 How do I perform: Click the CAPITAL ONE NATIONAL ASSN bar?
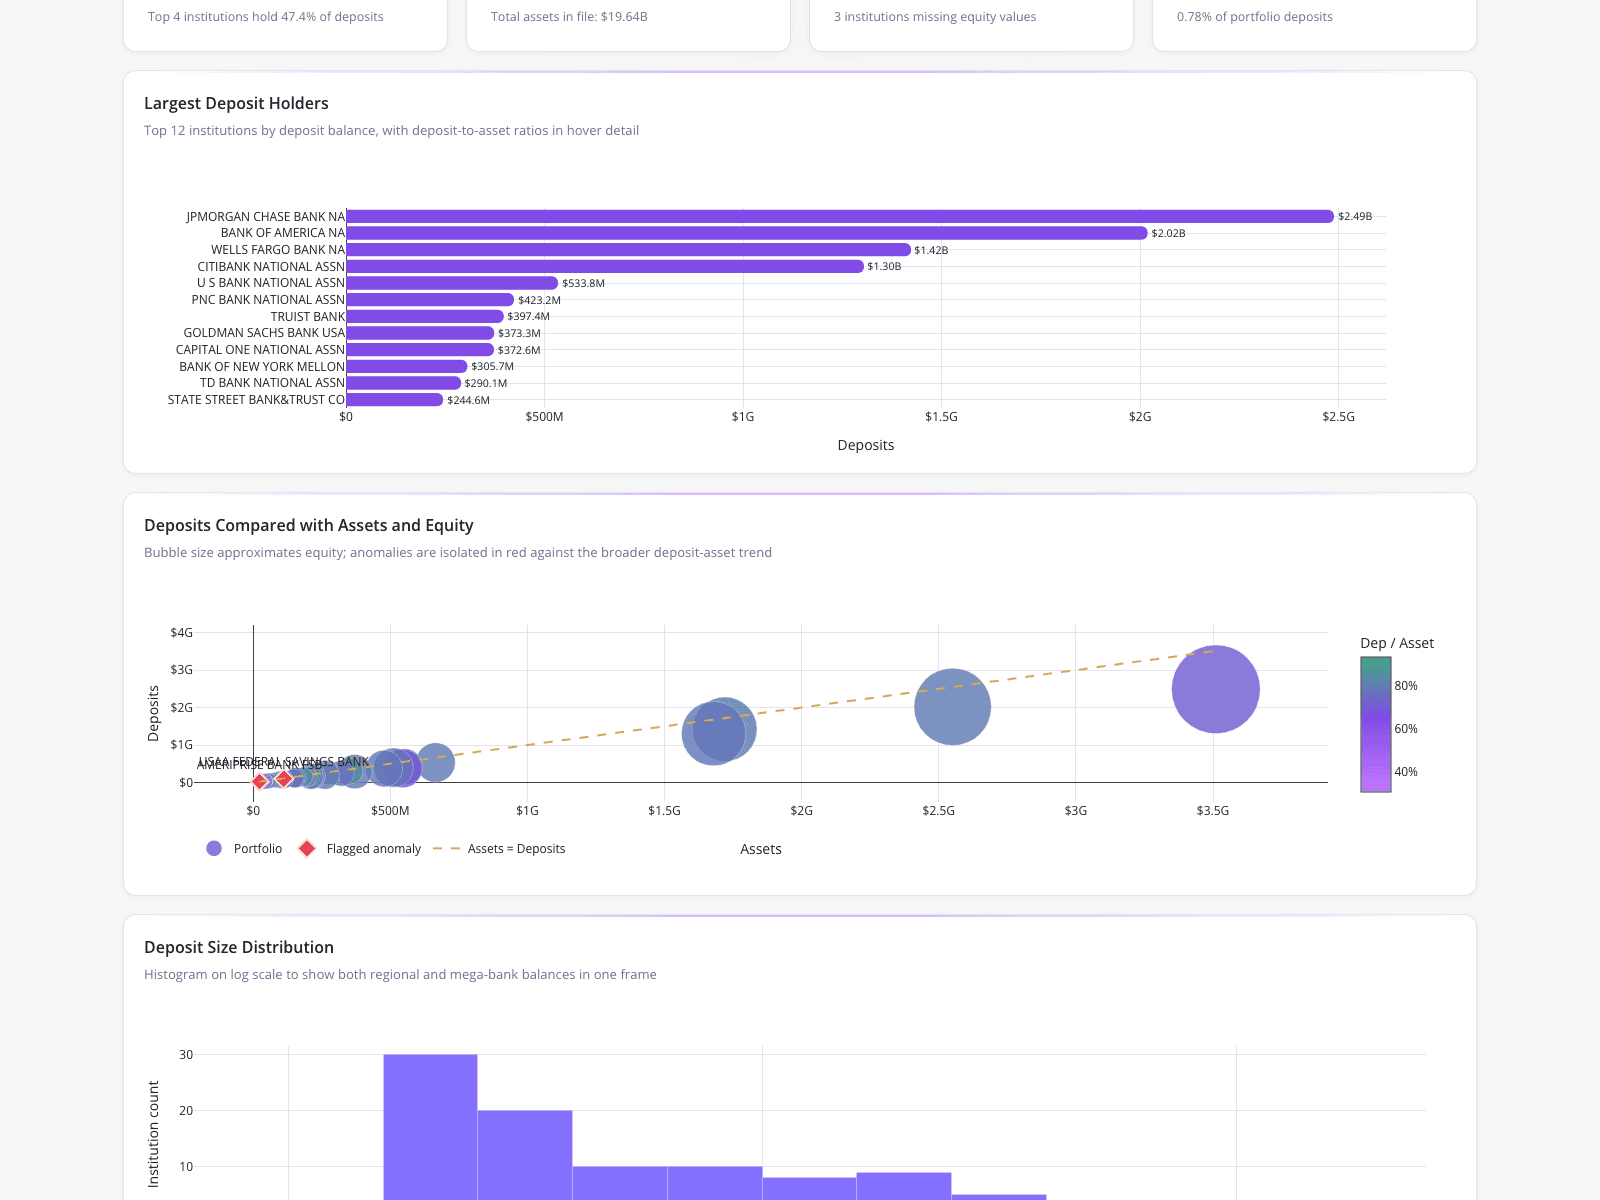(420, 350)
